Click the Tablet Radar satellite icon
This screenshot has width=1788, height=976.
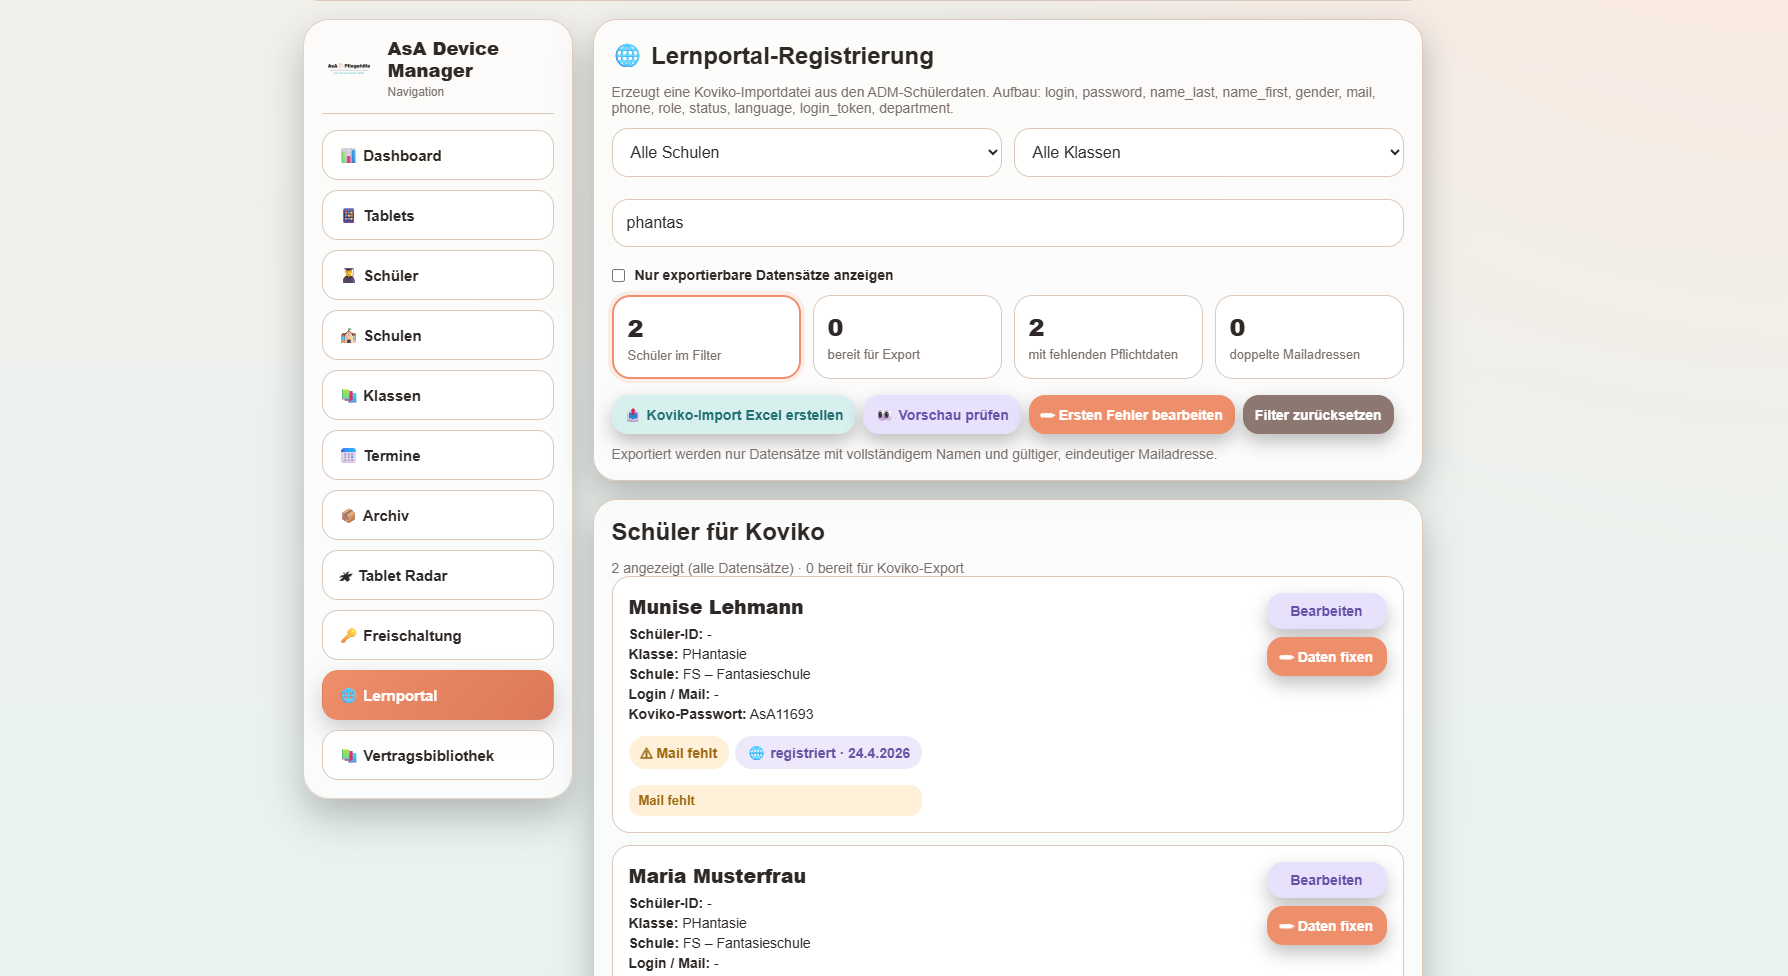[x=346, y=576]
